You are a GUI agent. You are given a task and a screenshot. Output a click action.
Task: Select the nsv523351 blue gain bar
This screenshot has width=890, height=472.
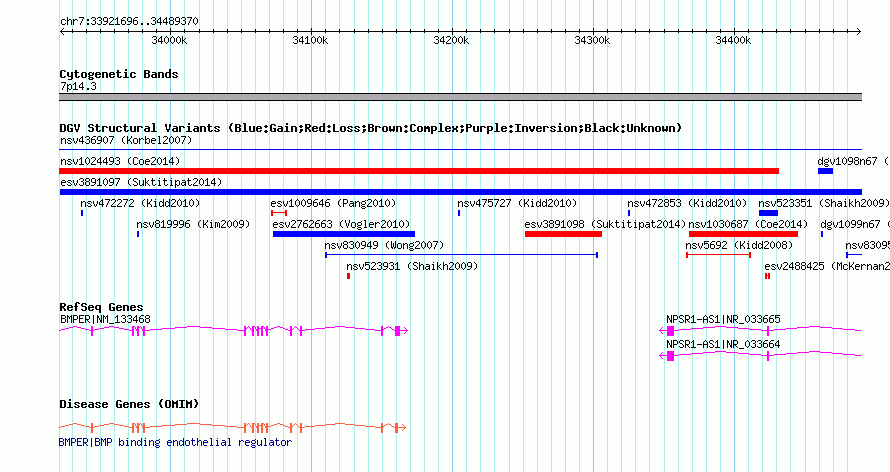[768, 213]
